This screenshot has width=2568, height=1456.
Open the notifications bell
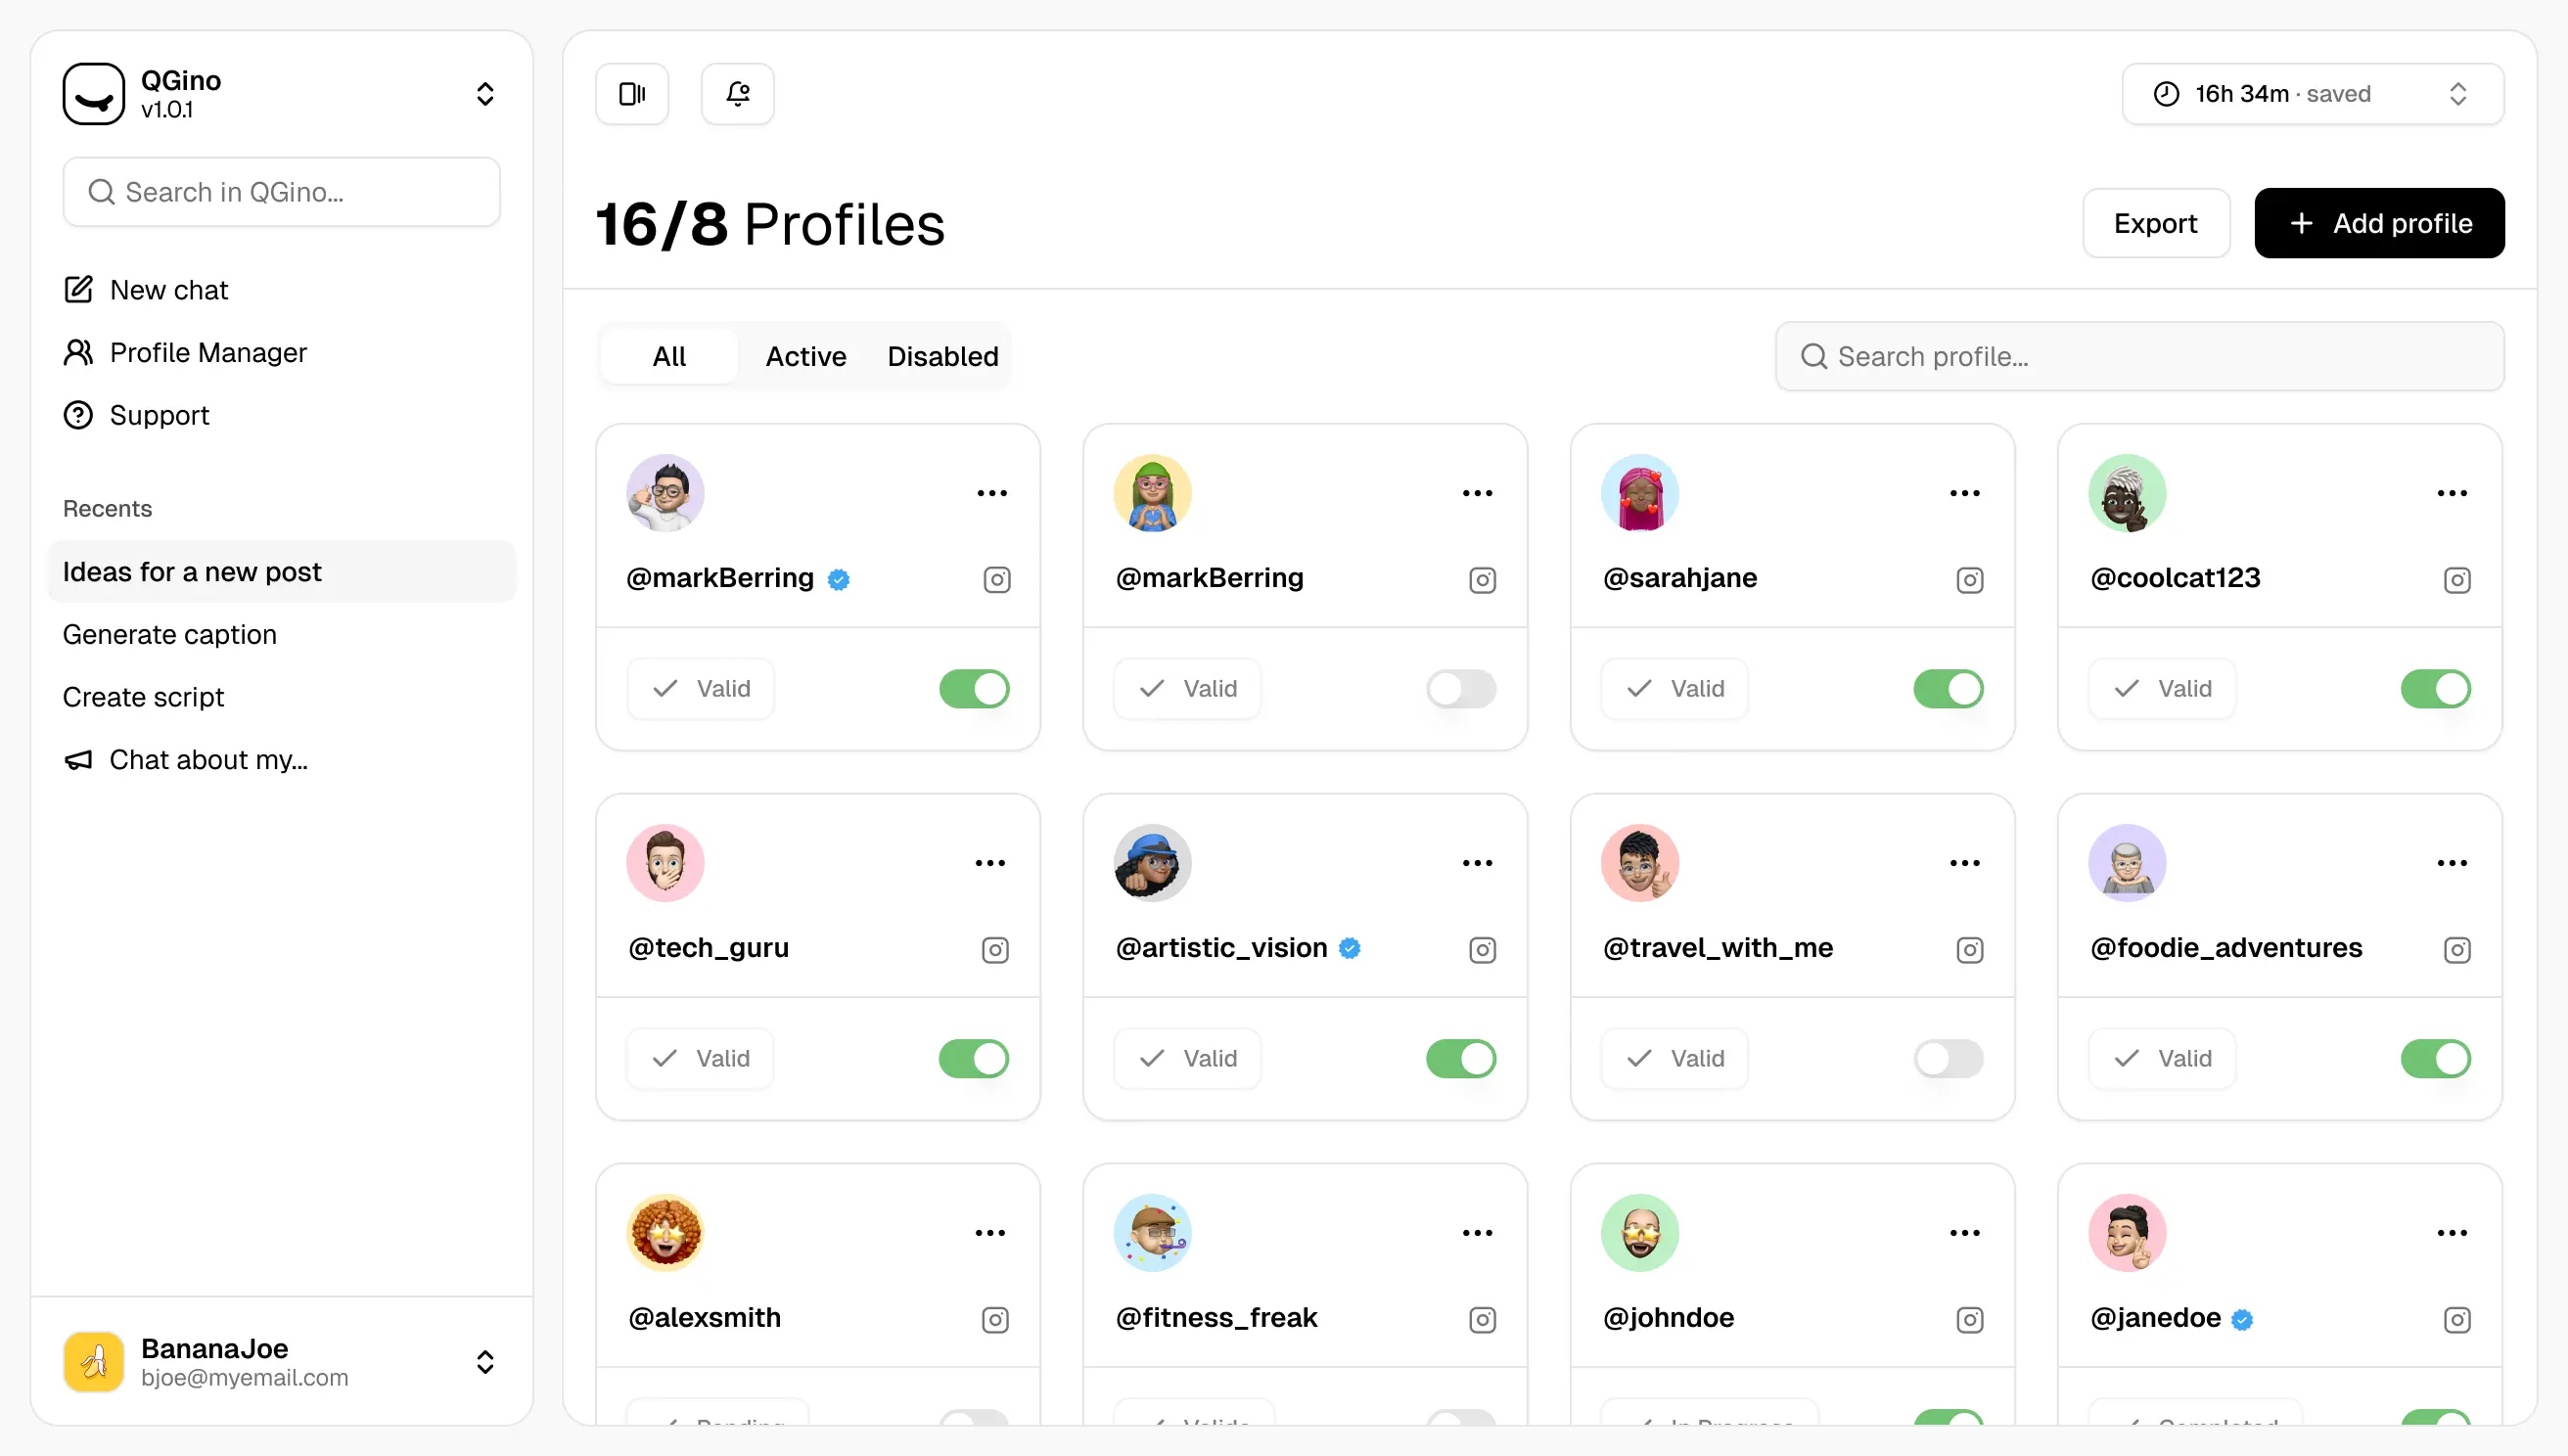(x=738, y=94)
